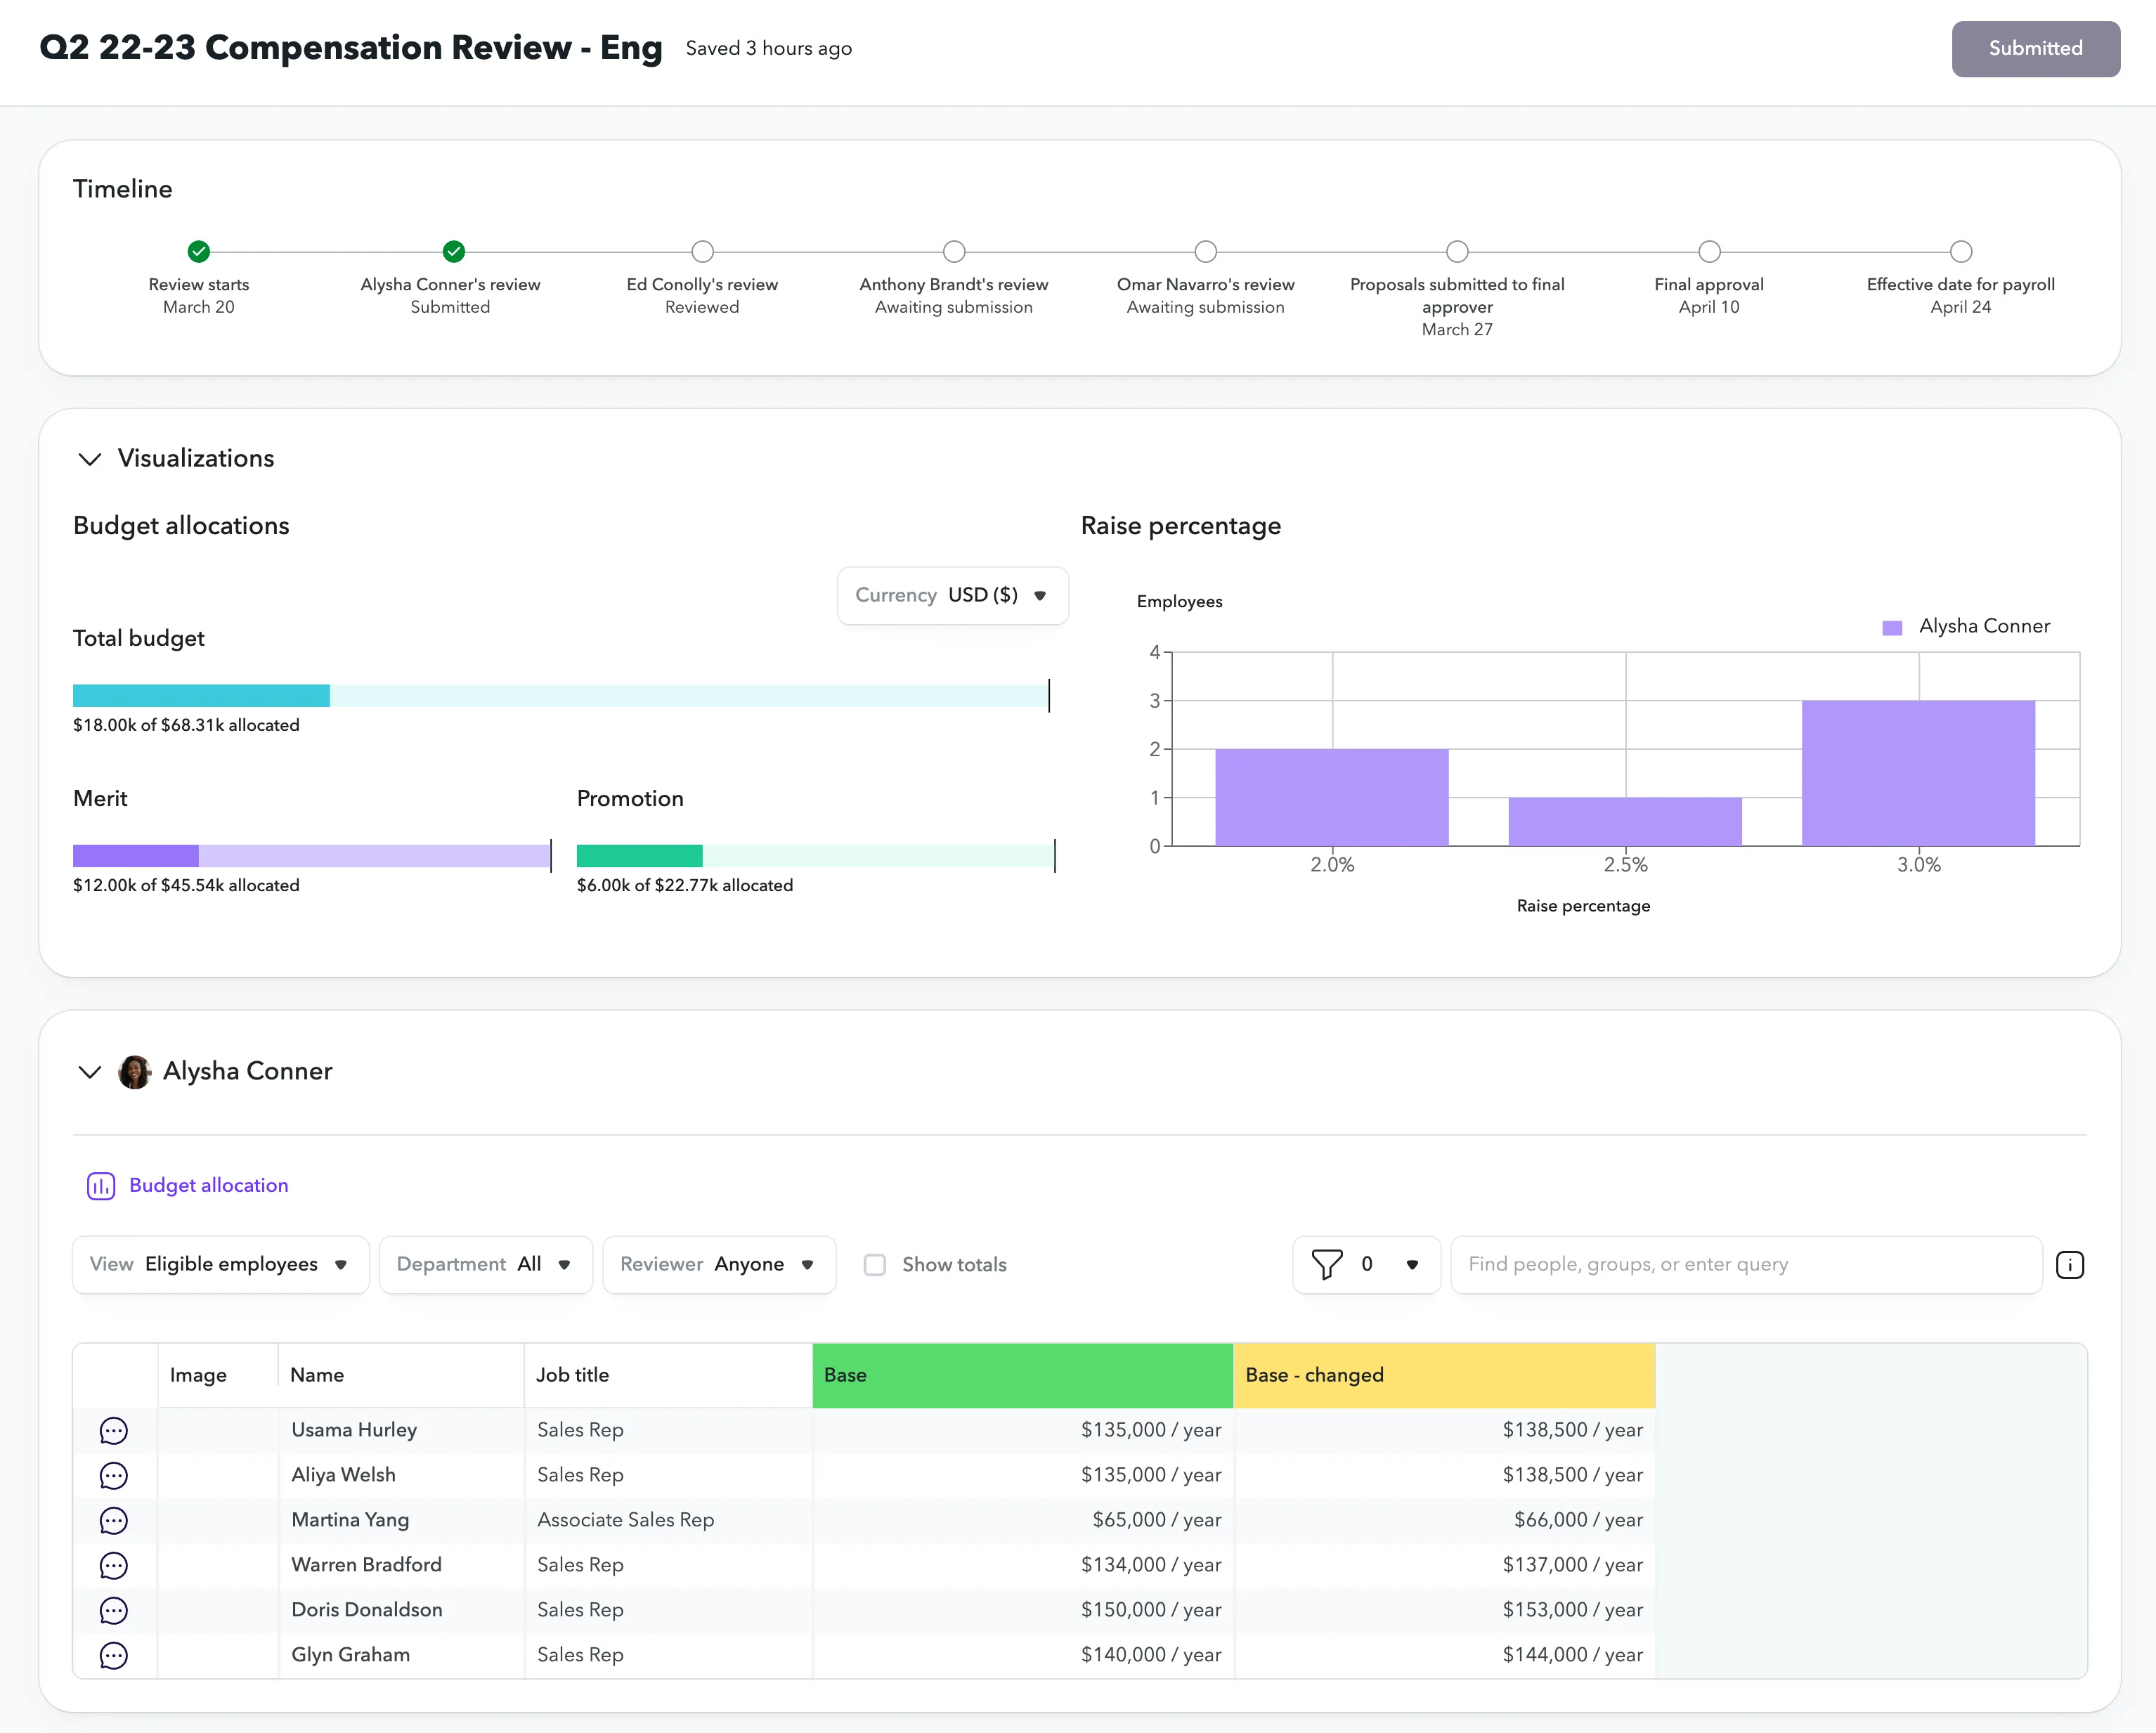Click the $150,000 / year base cell
The image size is (2156, 1733).
(1023, 1611)
